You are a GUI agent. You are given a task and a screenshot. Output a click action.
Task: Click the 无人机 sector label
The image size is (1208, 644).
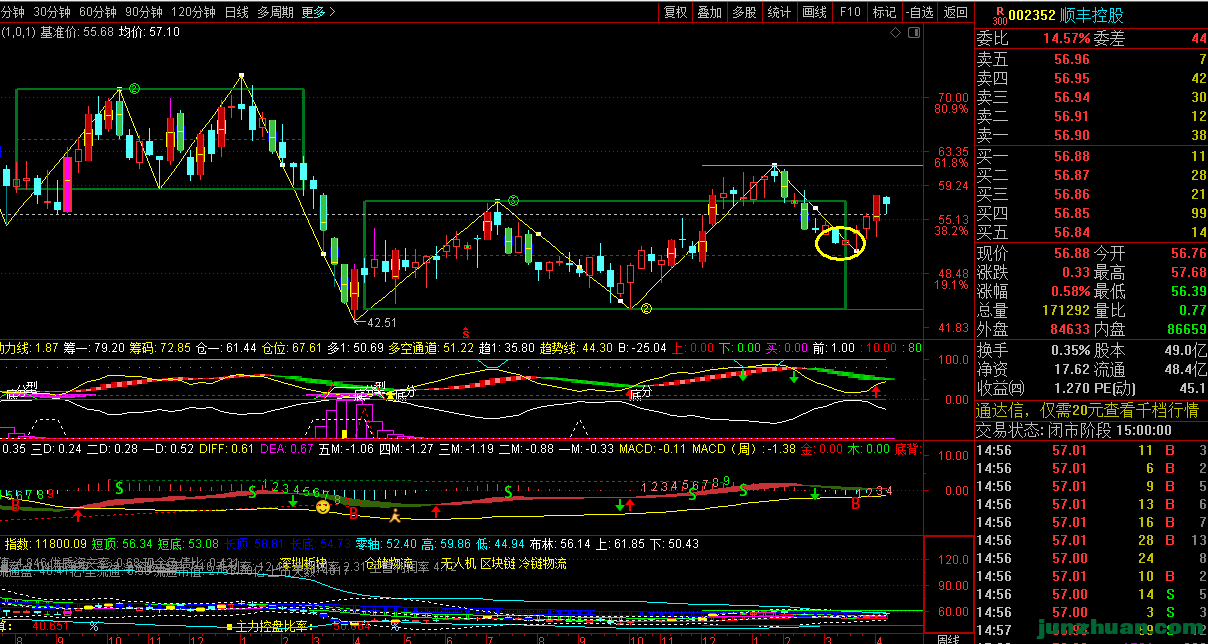[x=458, y=565]
